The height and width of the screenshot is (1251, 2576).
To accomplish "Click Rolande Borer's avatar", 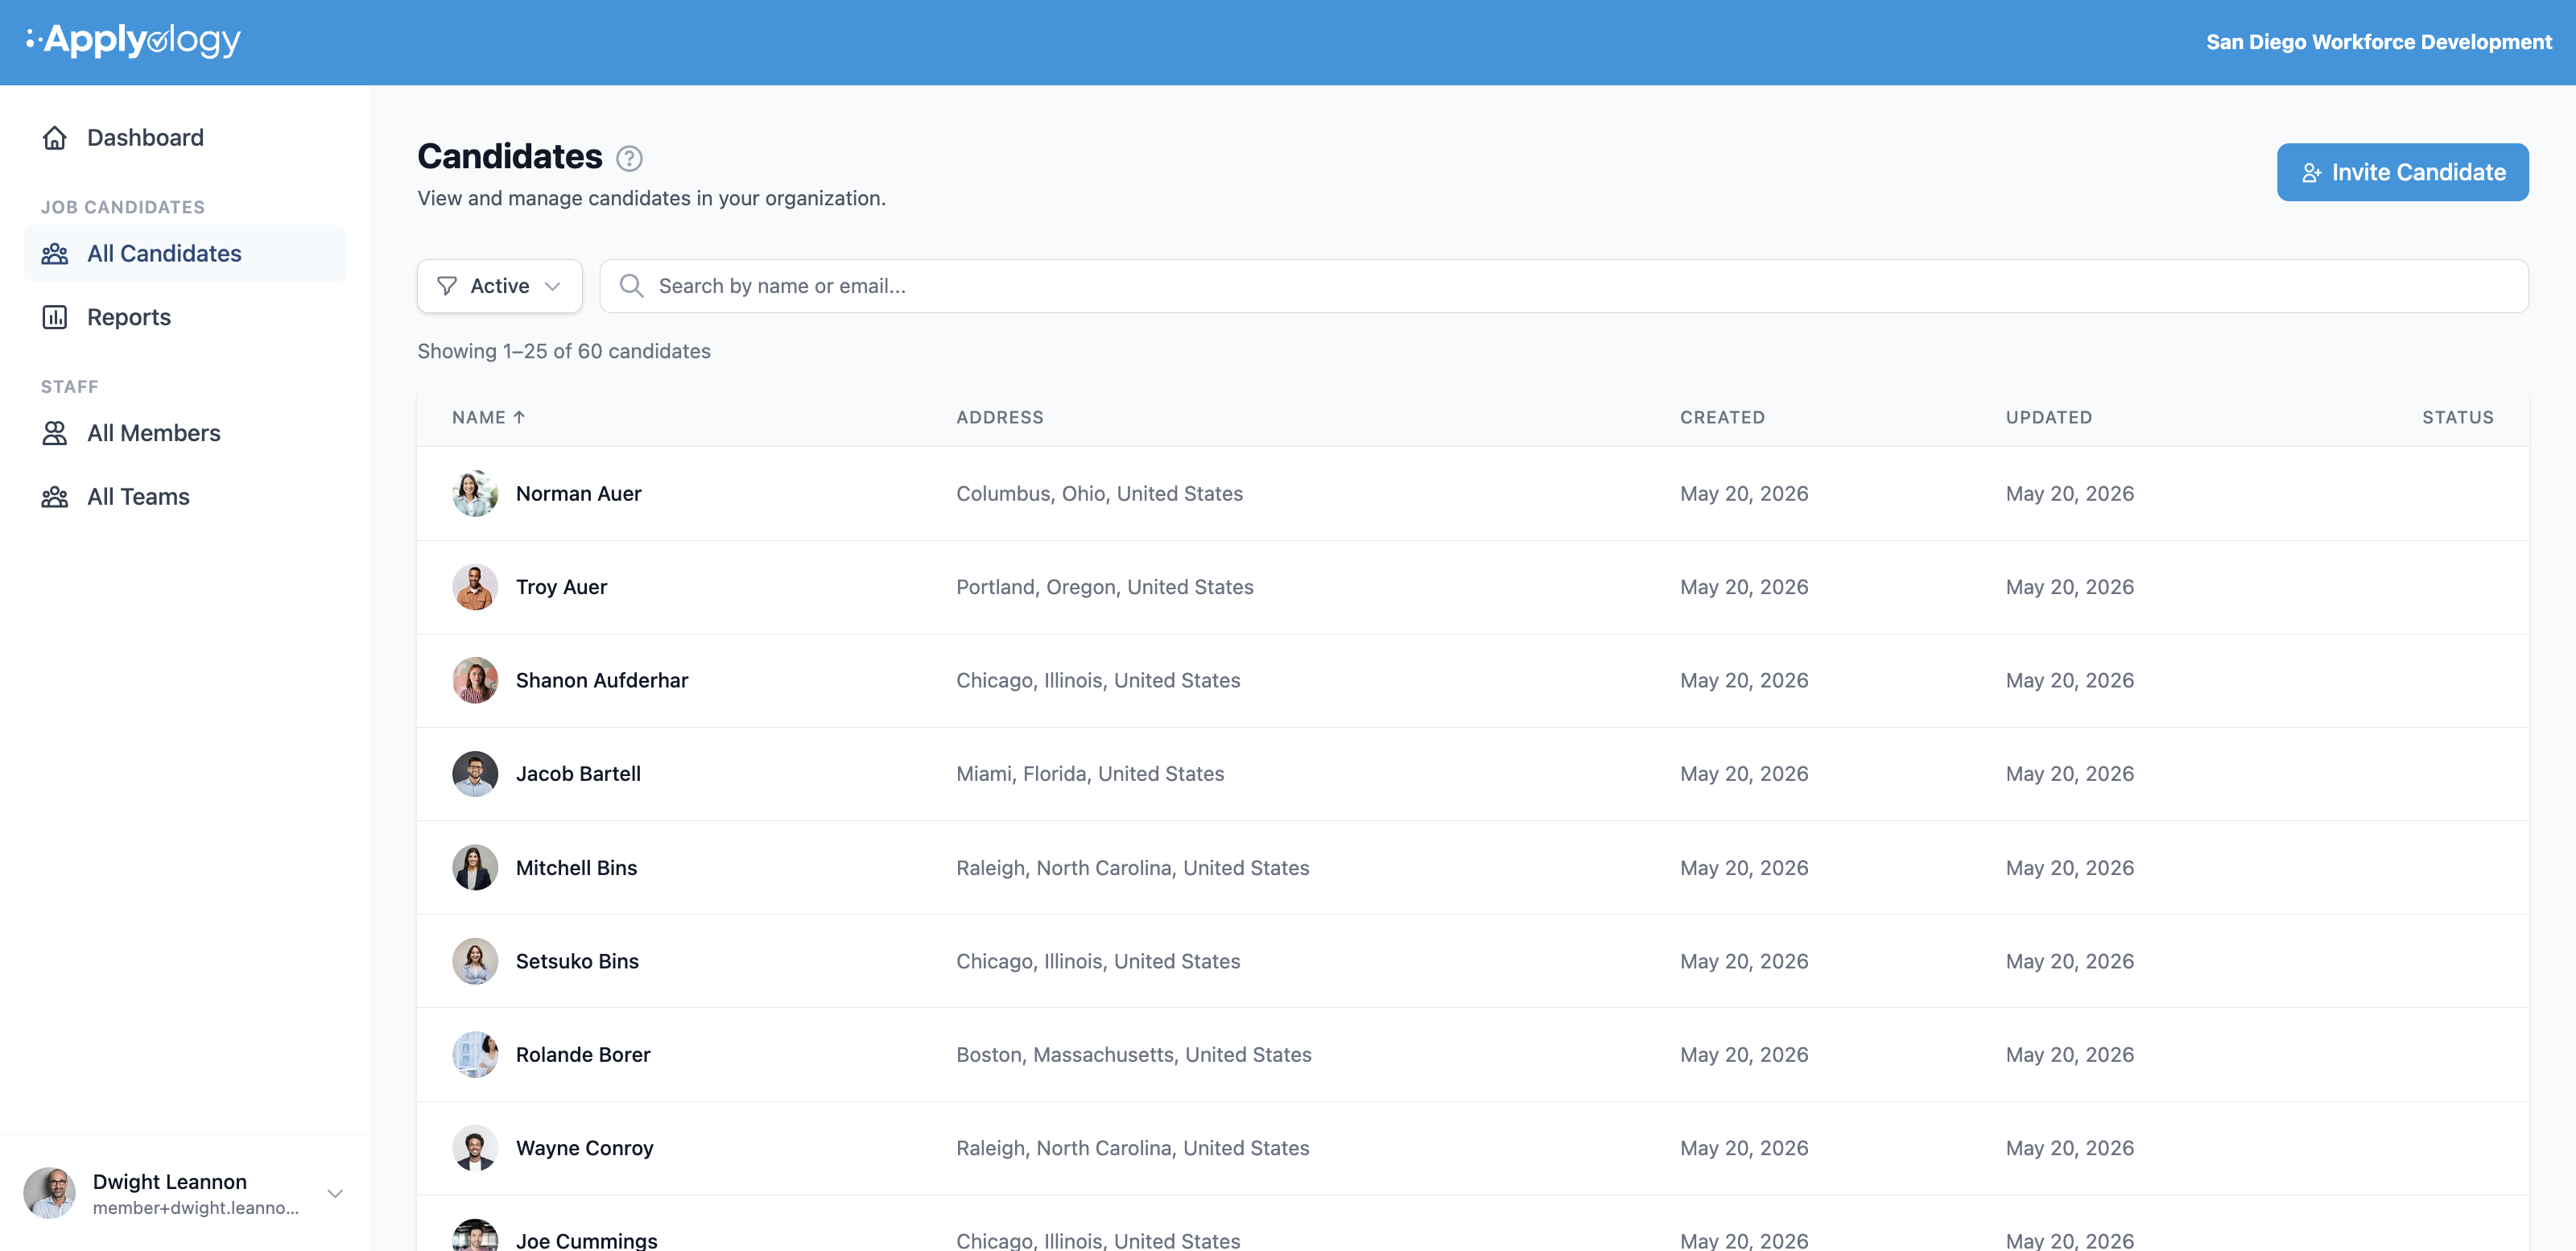I will (475, 1055).
